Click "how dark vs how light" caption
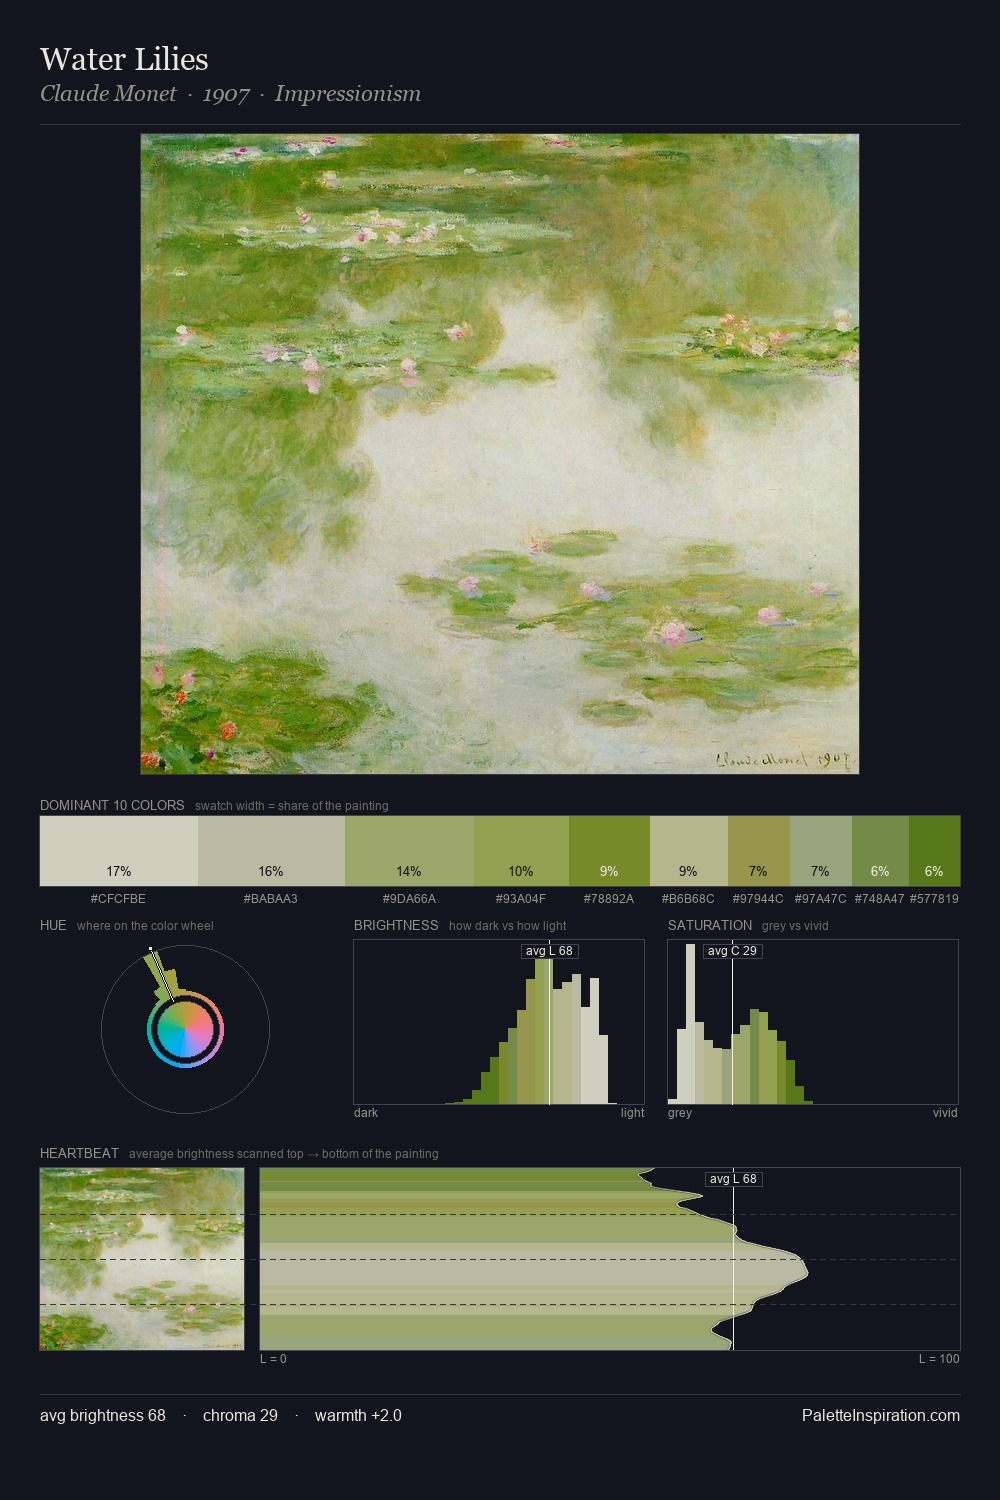The width and height of the screenshot is (1000, 1500). pos(507,926)
